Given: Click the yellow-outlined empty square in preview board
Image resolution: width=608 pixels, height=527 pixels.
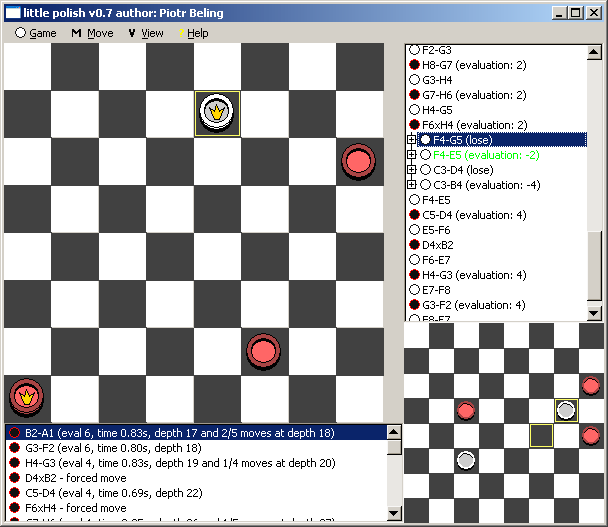Looking at the screenshot, I should [x=541, y=435].
